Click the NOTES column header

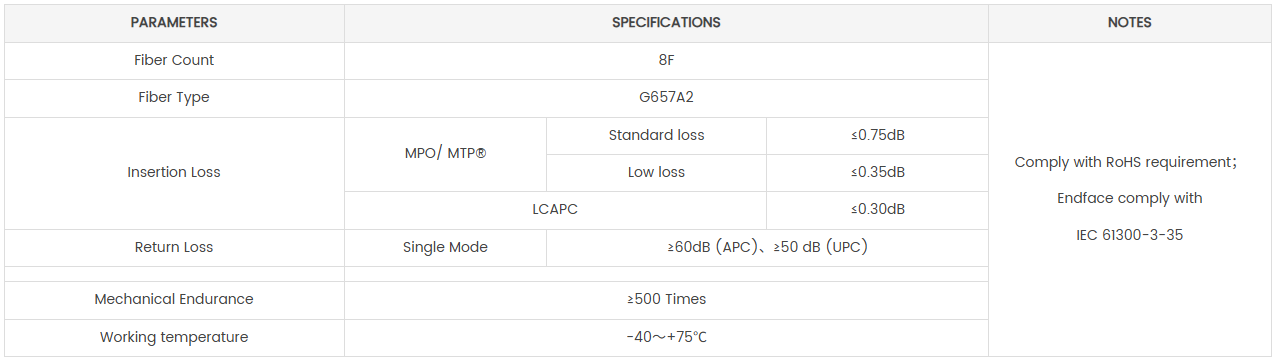click(1129, 23)
